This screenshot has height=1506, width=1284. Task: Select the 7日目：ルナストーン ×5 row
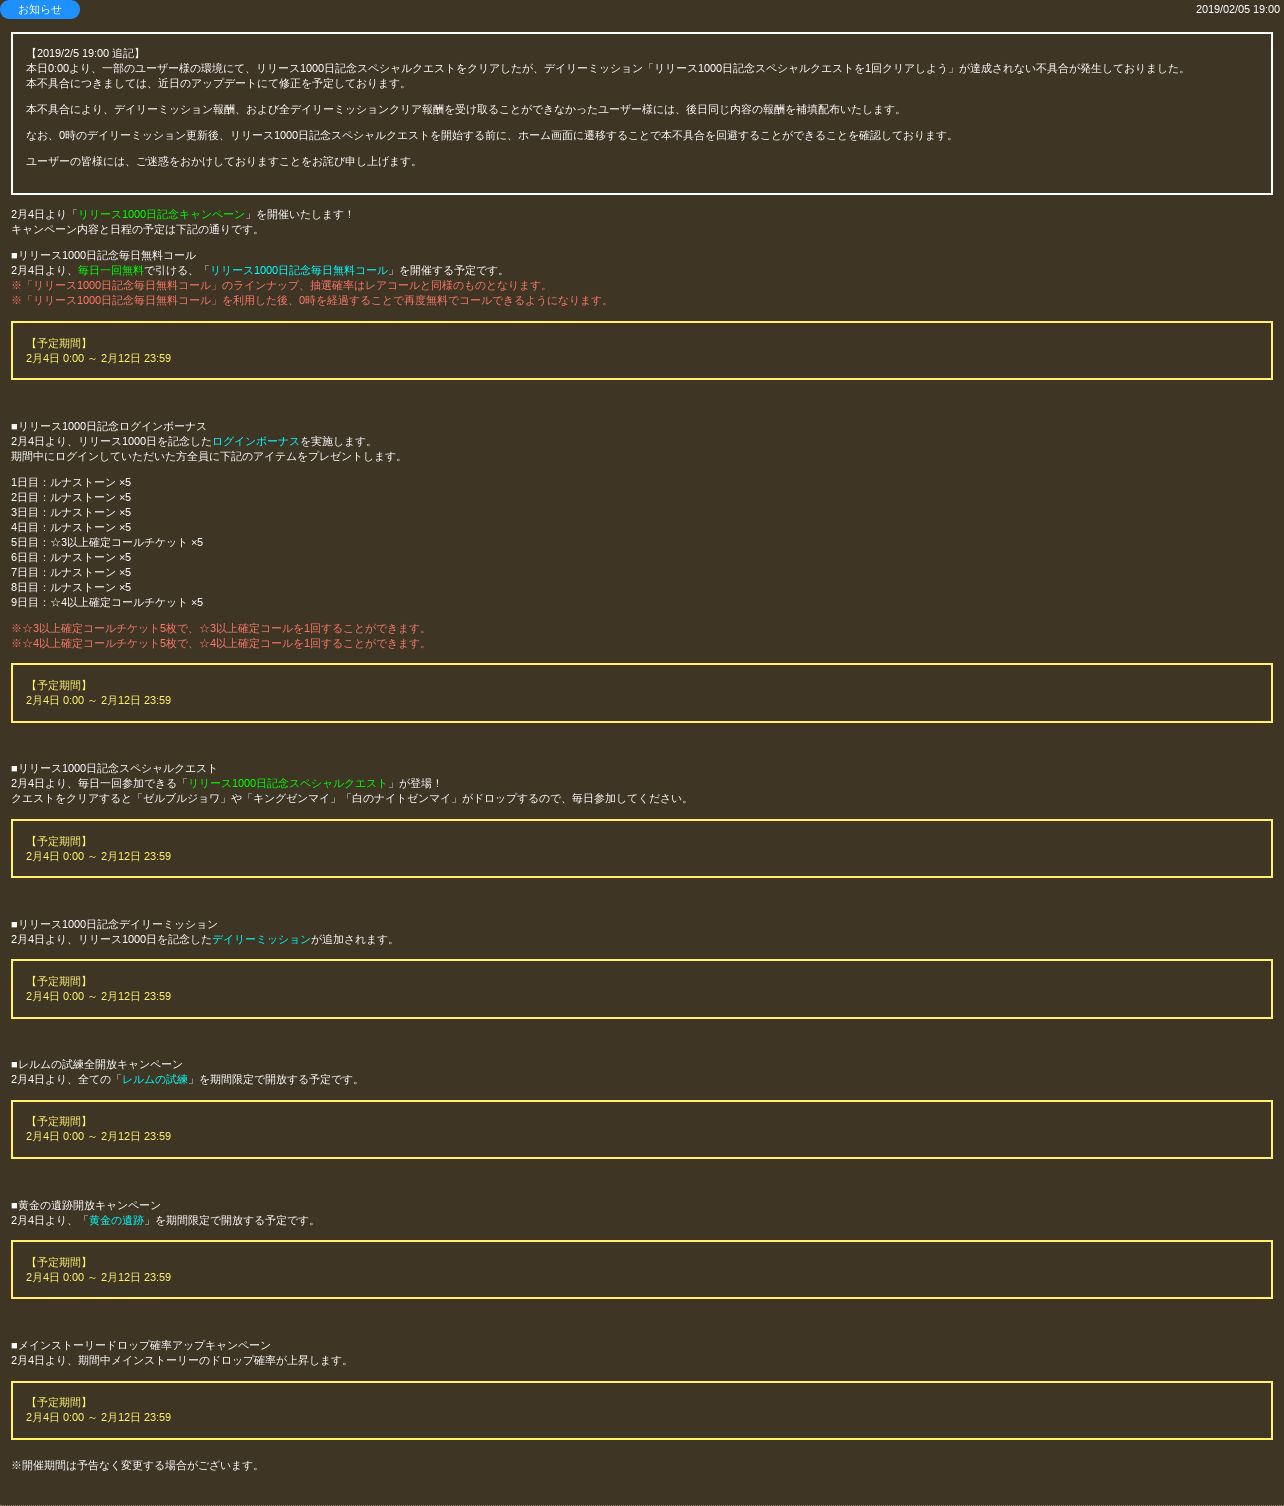pos(71,572)
